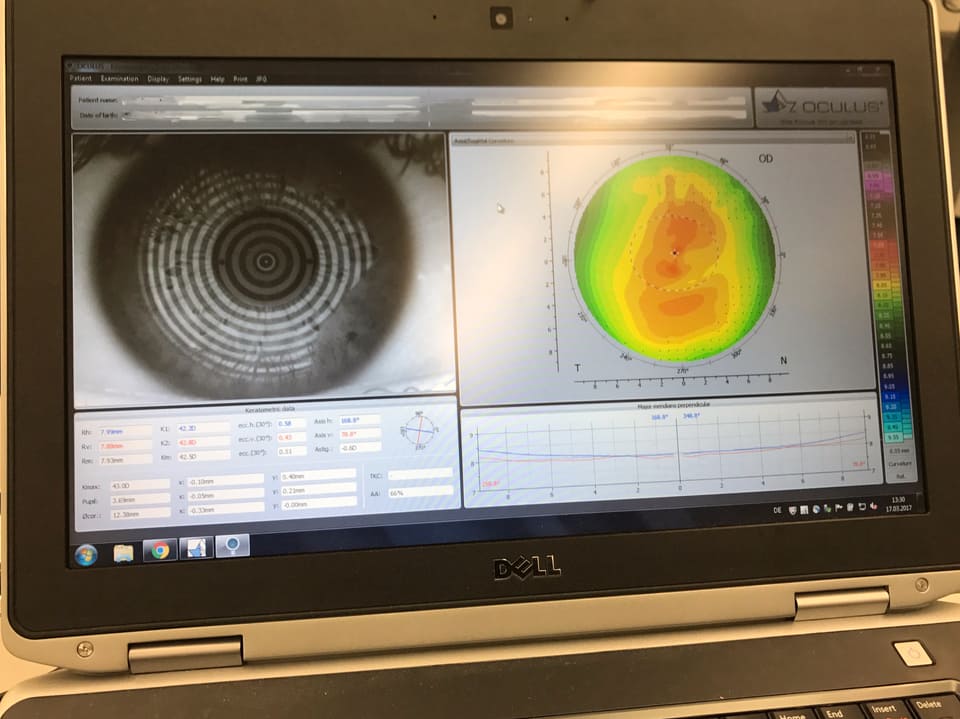The image size is (960, 719).
Task: Click the Placido ring eye image
Action: pos(264,262)
